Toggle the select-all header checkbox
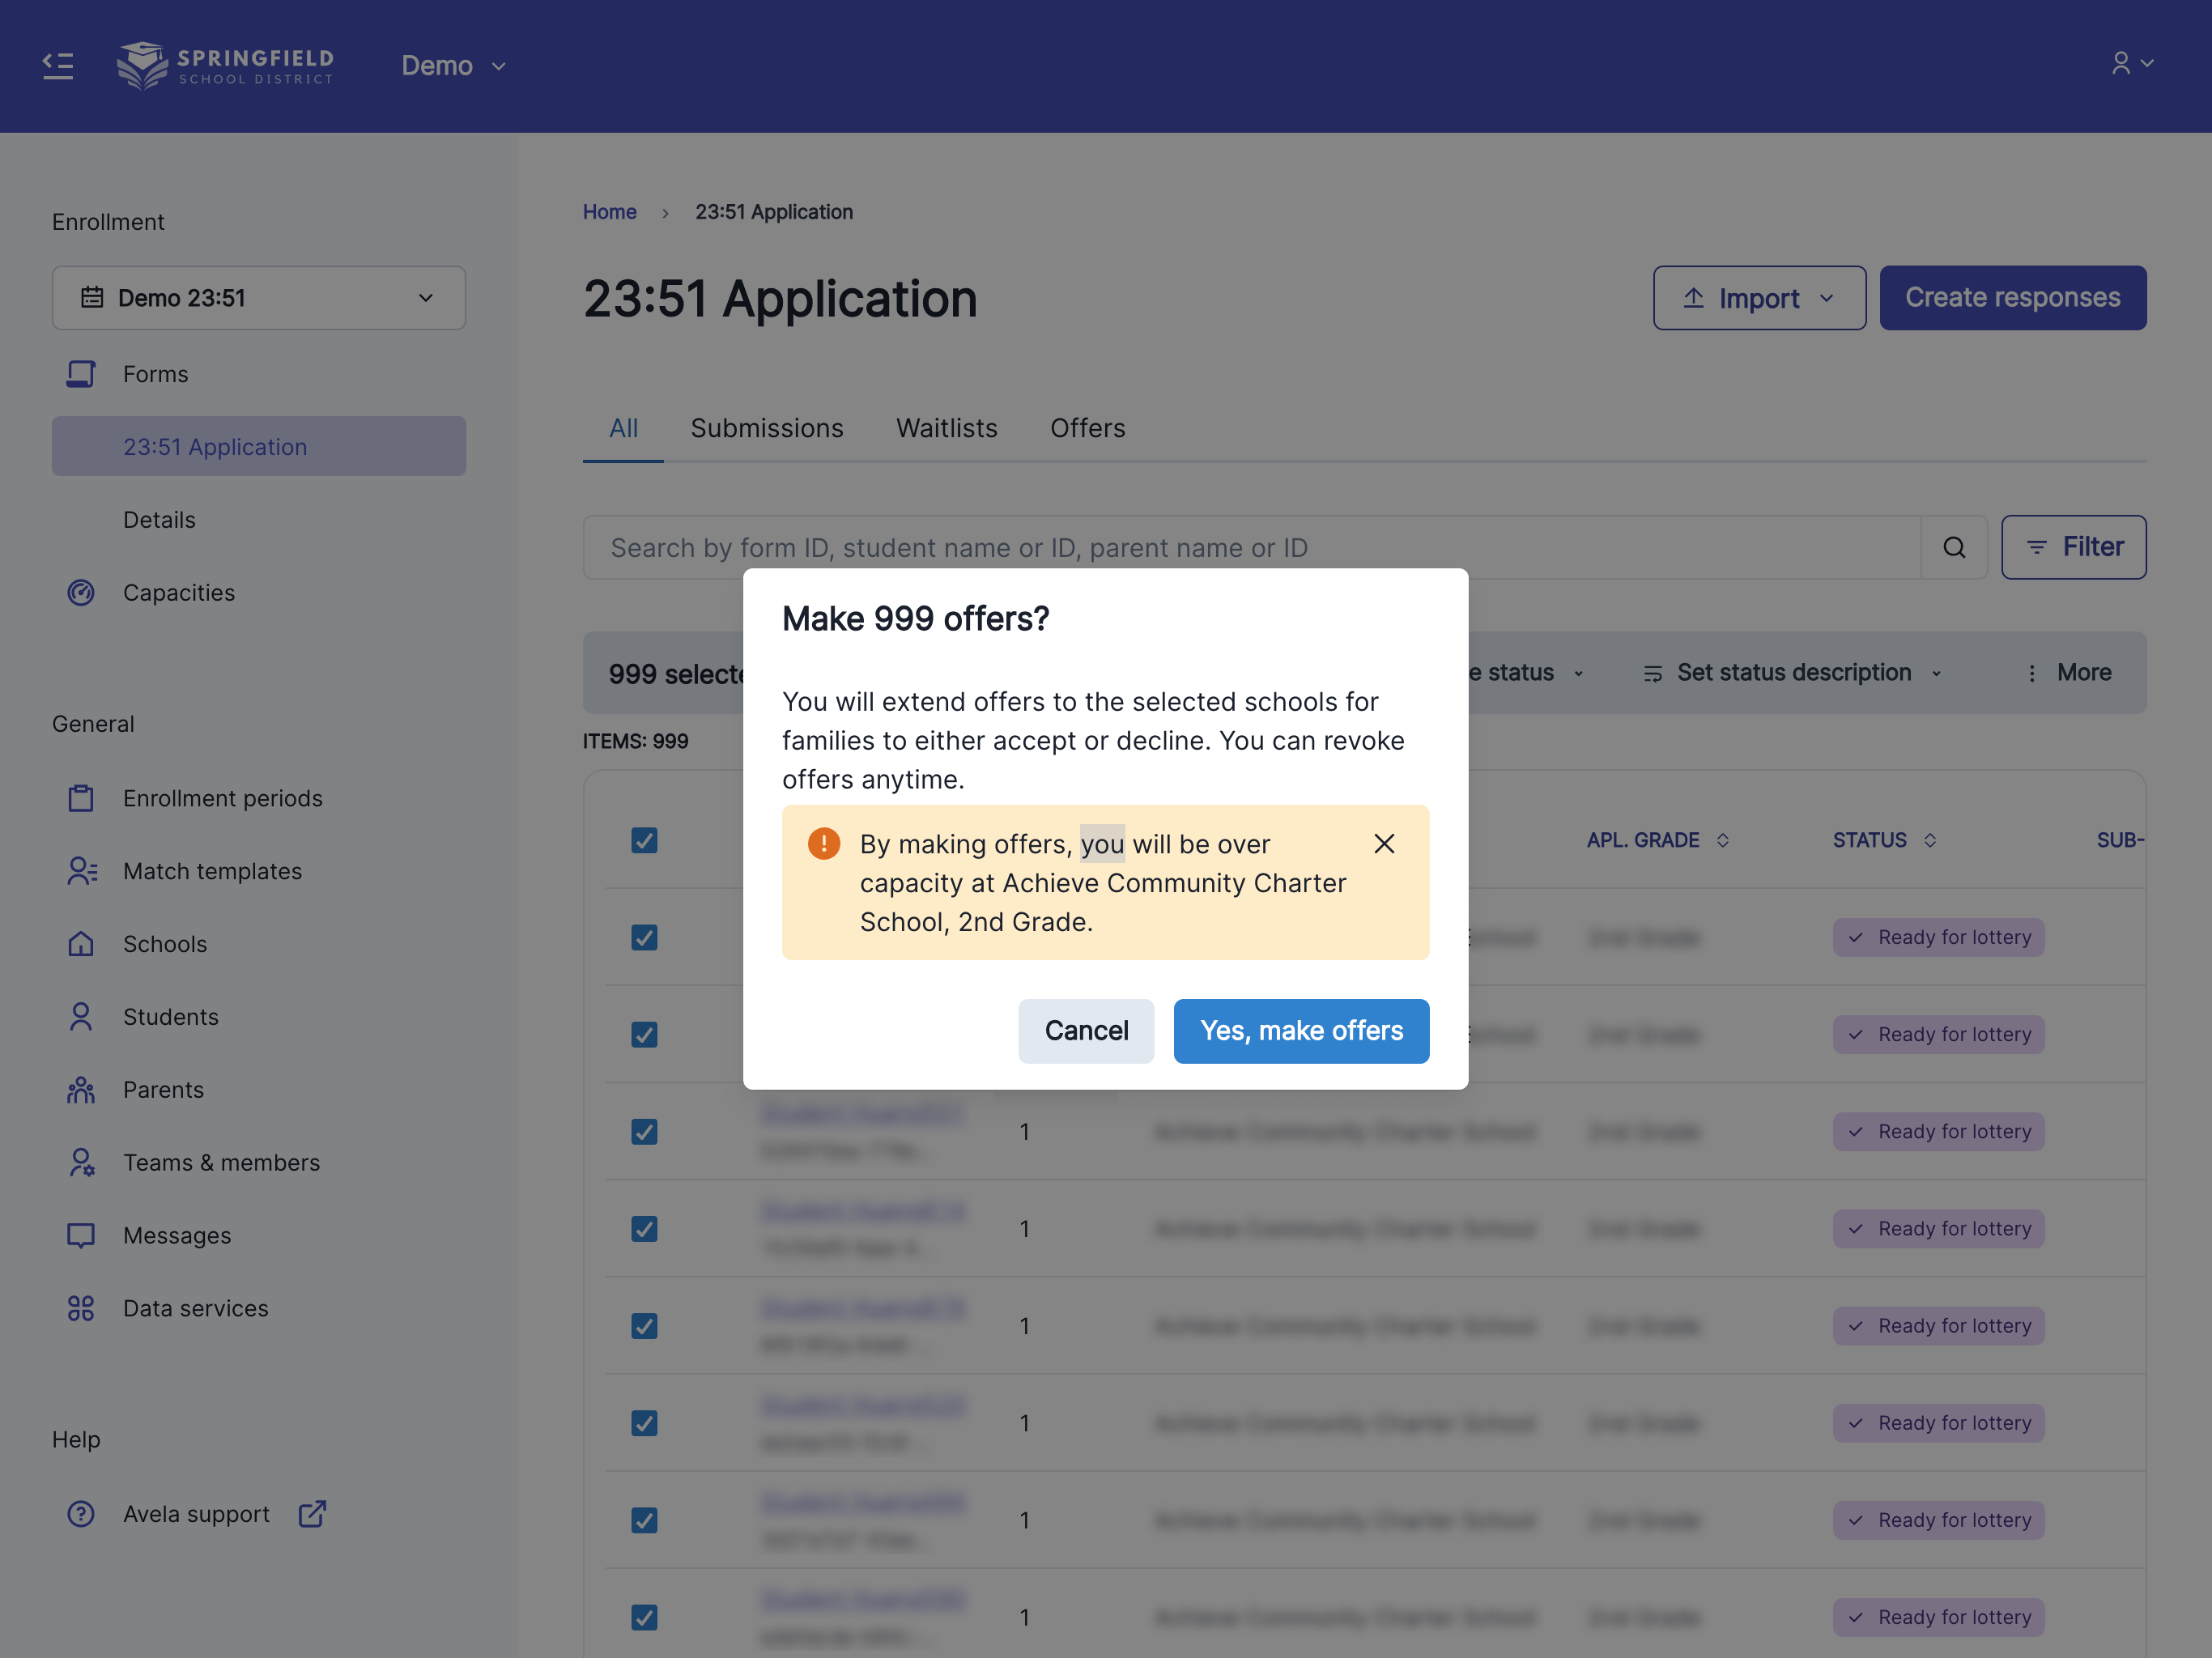This screenshot has width=2212, height=1658. pos(644,840)
